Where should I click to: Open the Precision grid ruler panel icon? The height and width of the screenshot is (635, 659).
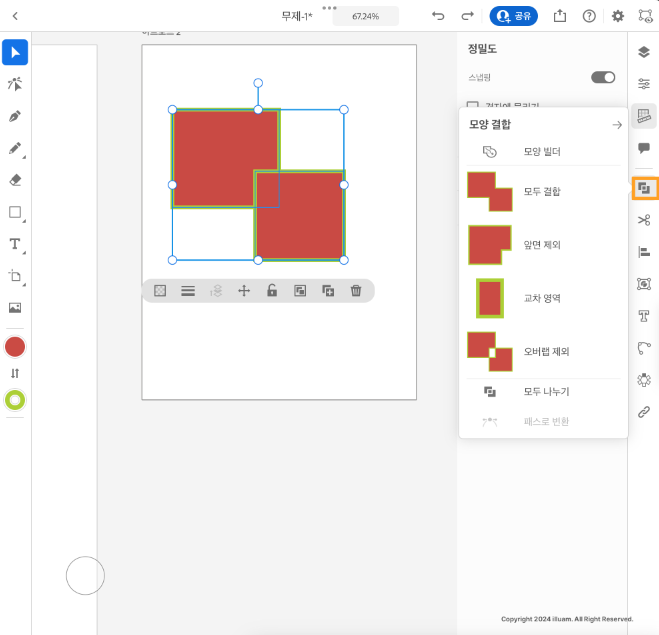pos(644,116)
